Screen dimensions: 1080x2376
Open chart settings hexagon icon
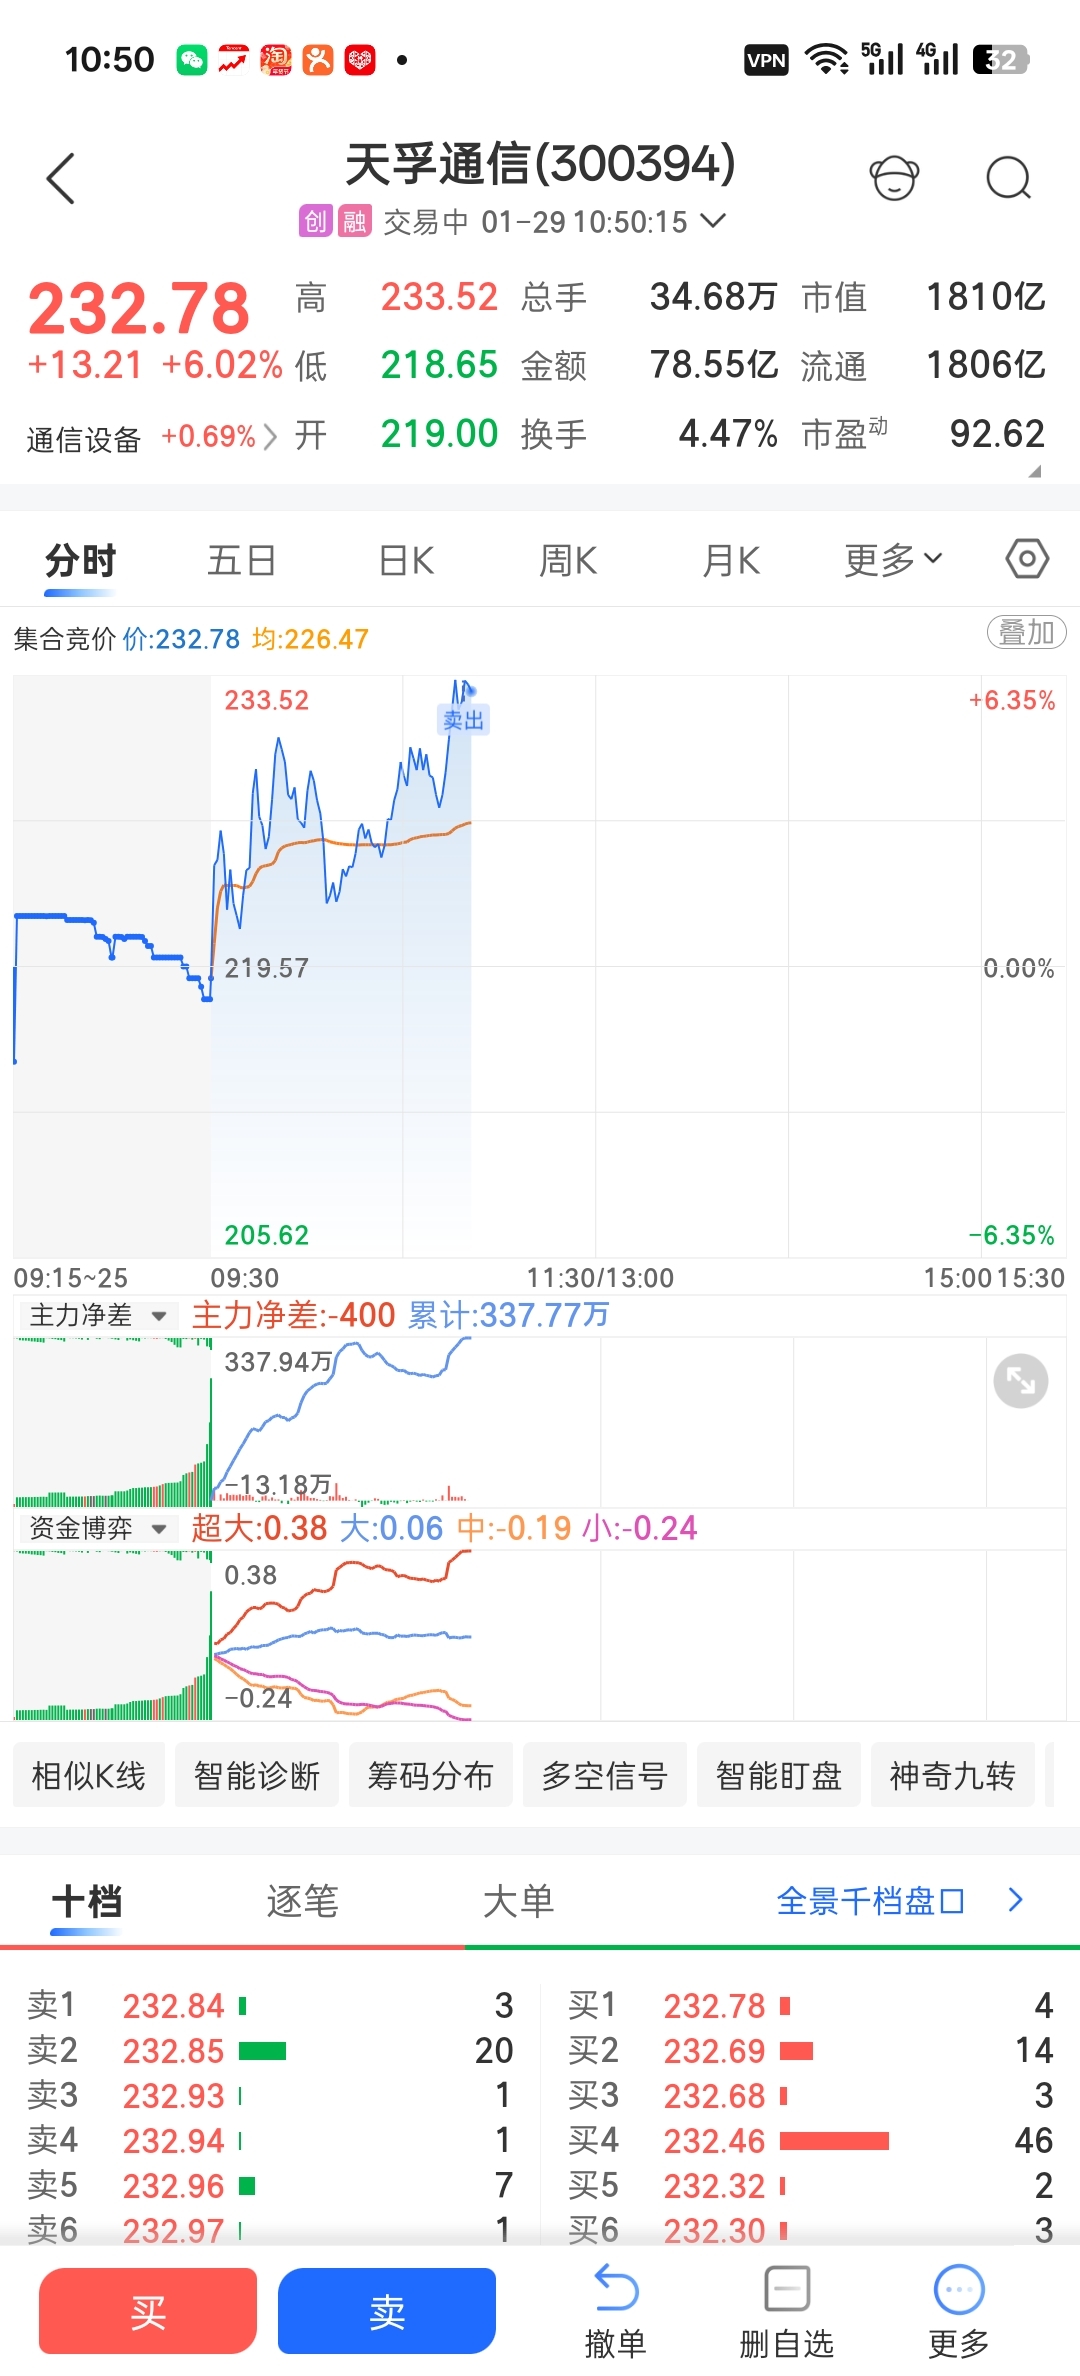[1027, 559]
